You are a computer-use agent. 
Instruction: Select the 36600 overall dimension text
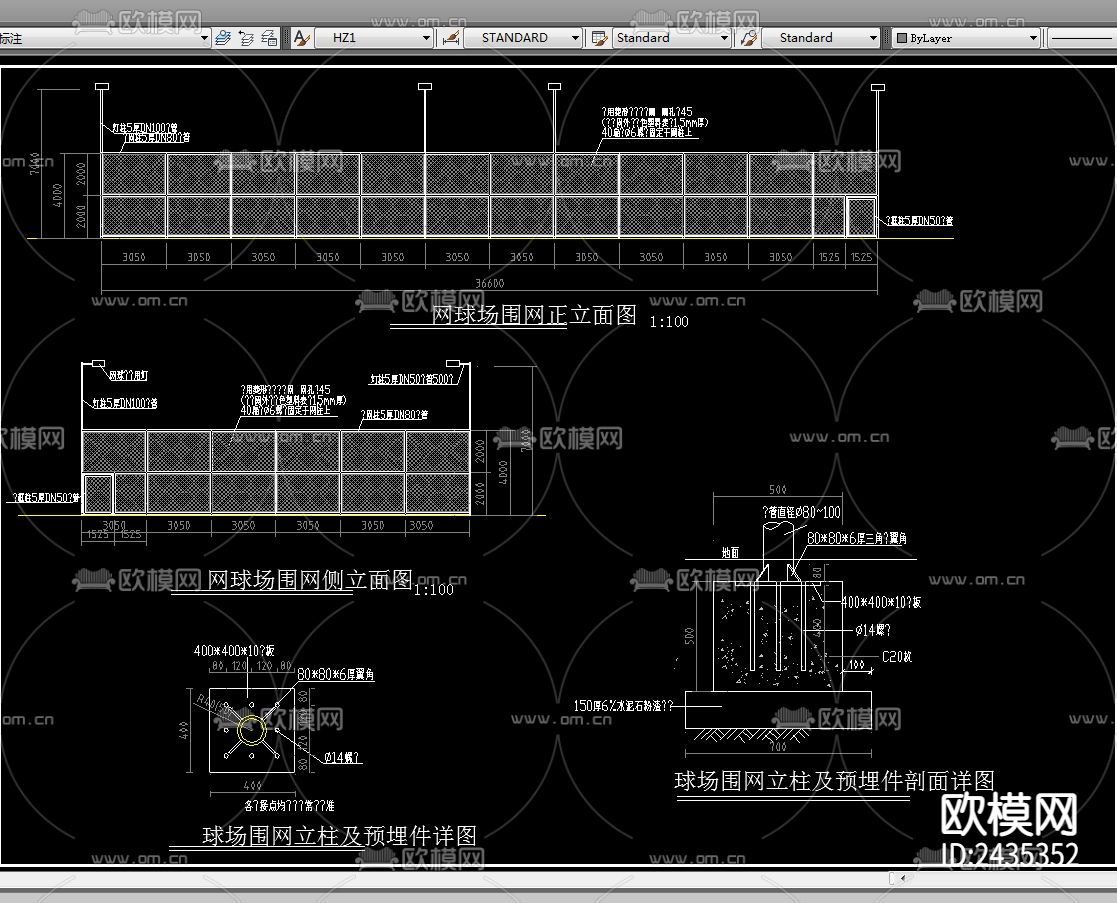tap(489, 283)
